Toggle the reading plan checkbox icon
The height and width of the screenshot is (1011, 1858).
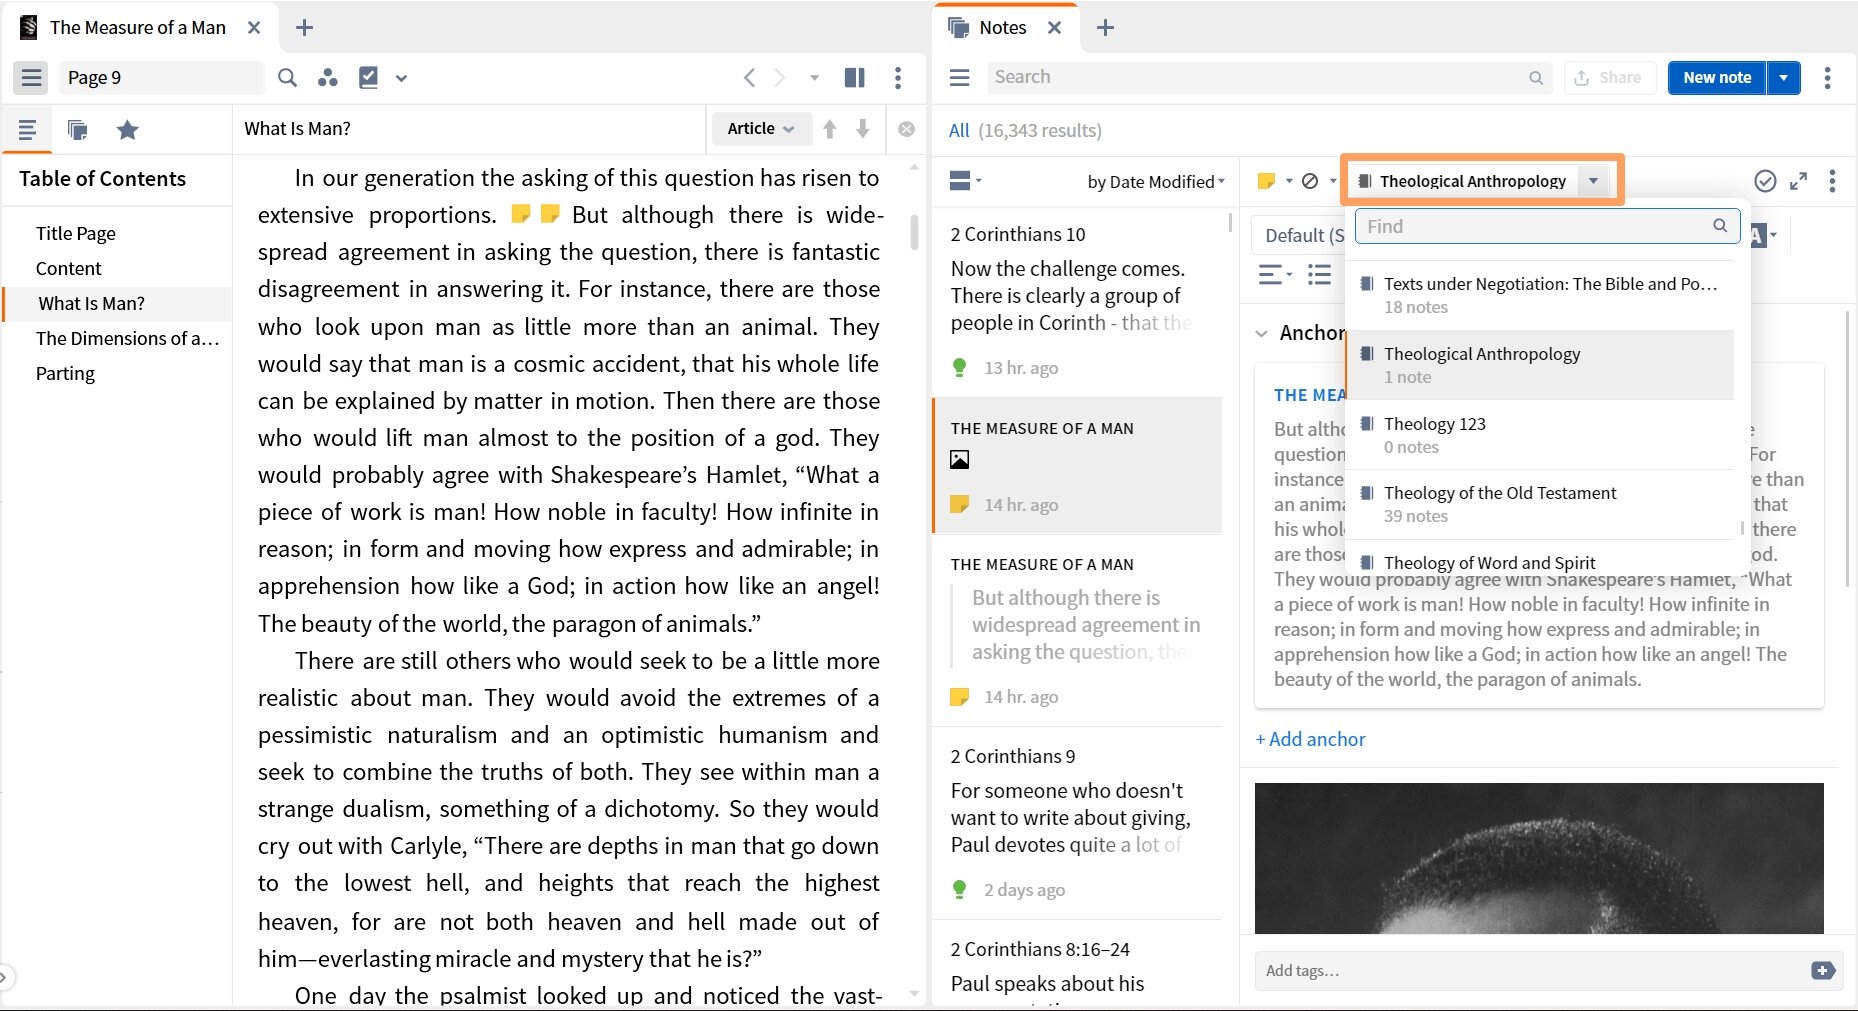tap(368, 77)
